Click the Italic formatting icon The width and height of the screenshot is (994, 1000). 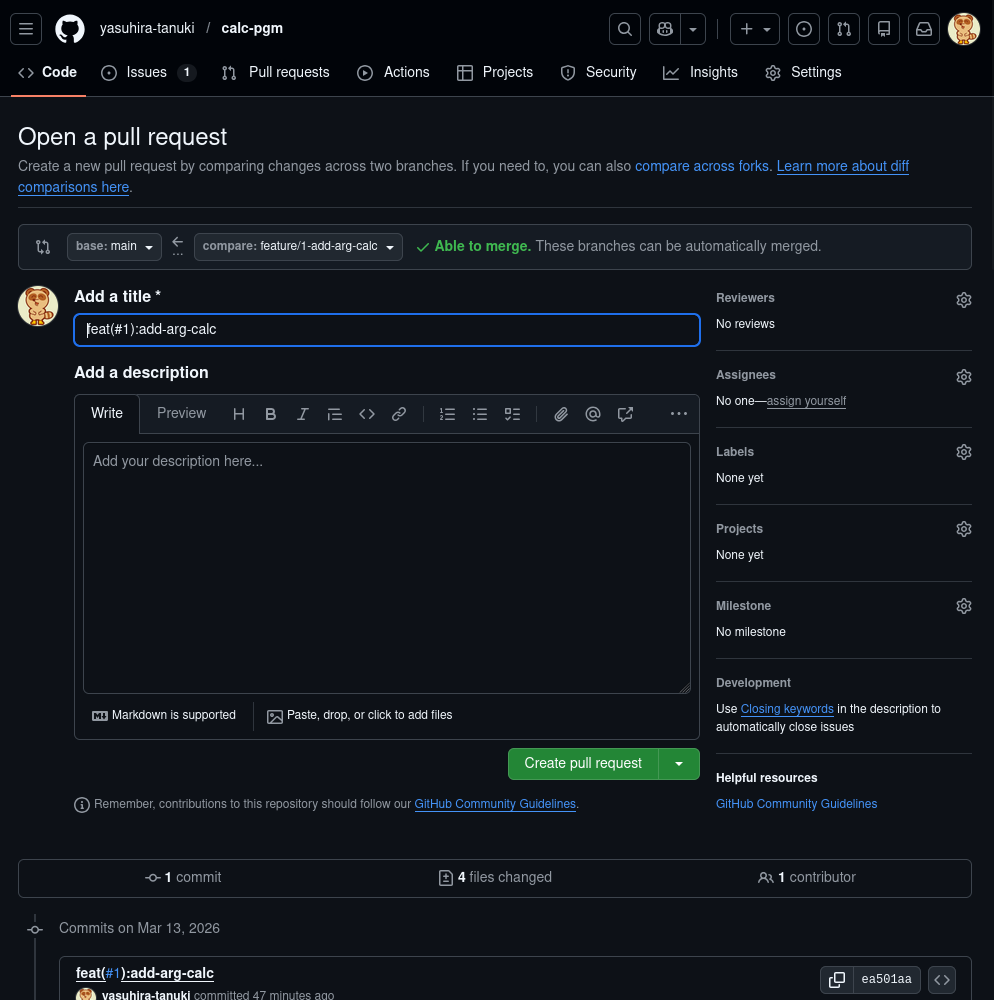302,414
